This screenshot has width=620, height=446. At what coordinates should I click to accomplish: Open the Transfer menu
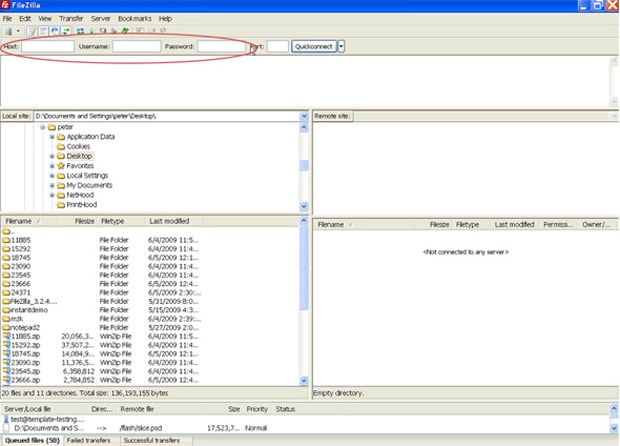point(71,18)
